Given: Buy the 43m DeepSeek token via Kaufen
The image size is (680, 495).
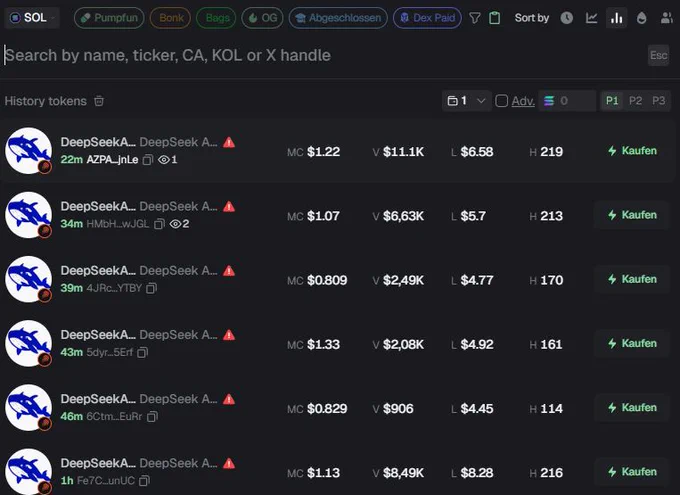Looking at the screenshot, I should point(632,343).
